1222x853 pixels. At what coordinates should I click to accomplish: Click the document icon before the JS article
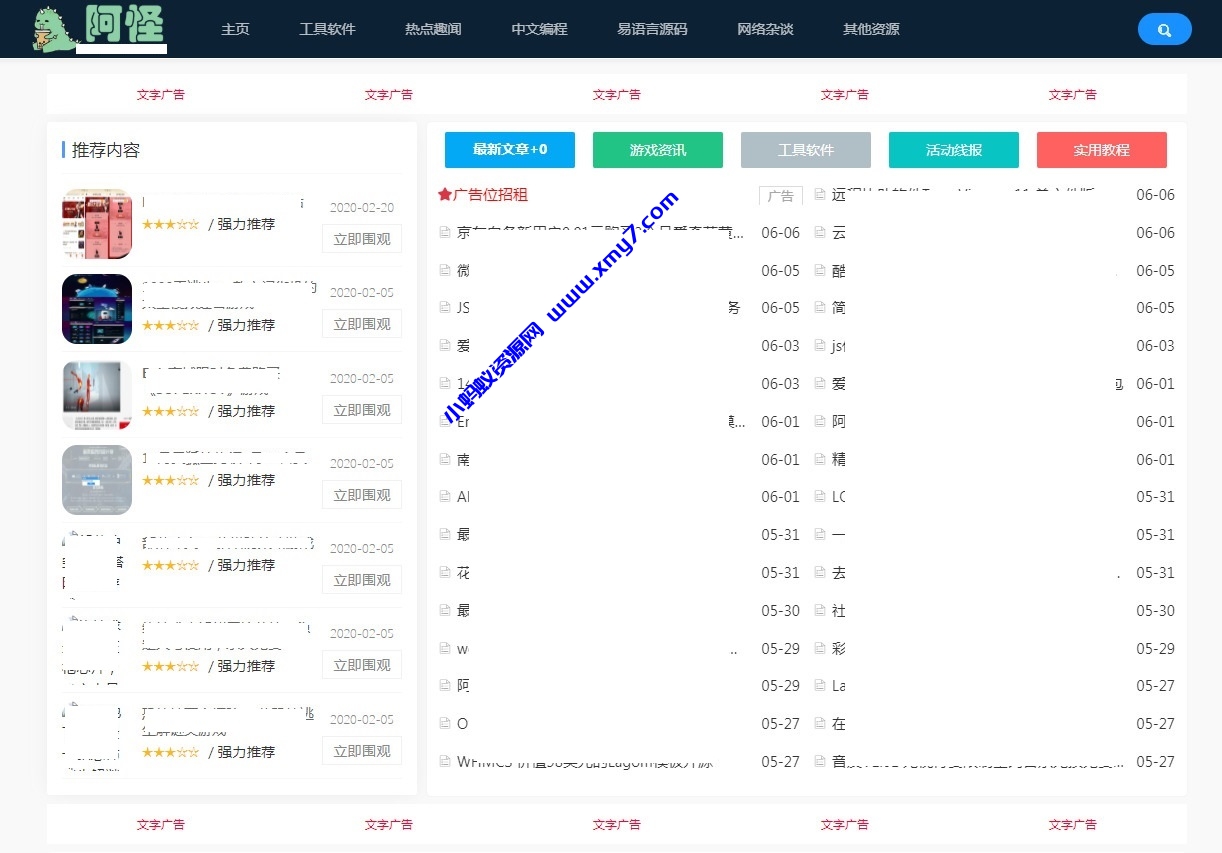tap(443, 307)
